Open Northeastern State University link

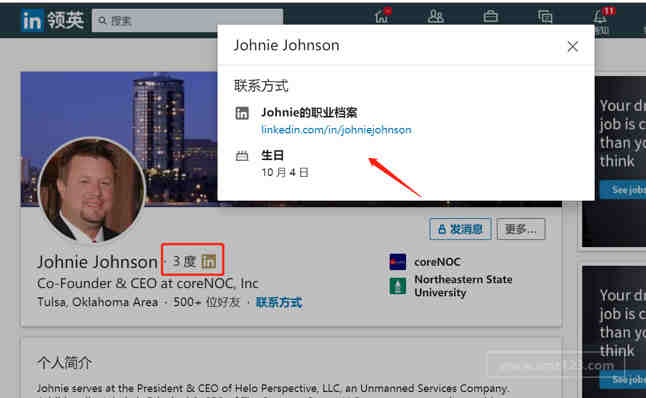(x=463, y=286)
